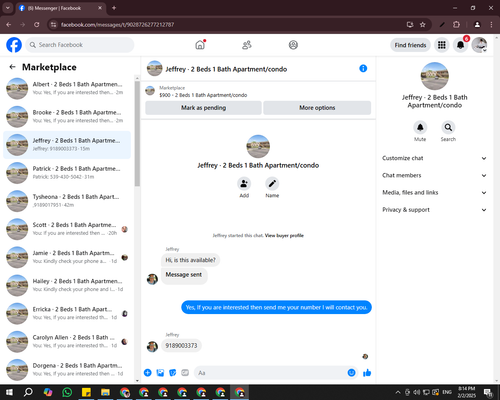
Task: Click the 'Hi, is this available?' message
Action: point(190,260)
